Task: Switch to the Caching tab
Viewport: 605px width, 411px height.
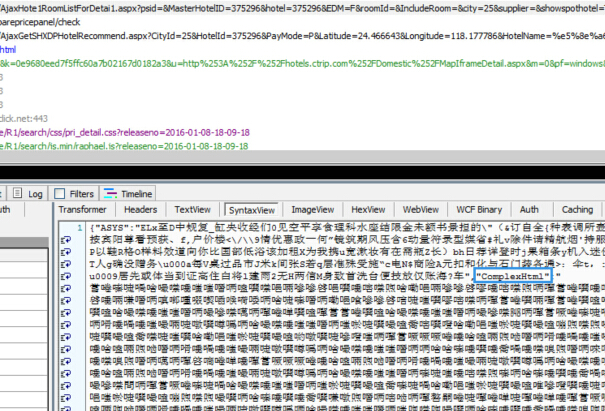Action: 577,210
